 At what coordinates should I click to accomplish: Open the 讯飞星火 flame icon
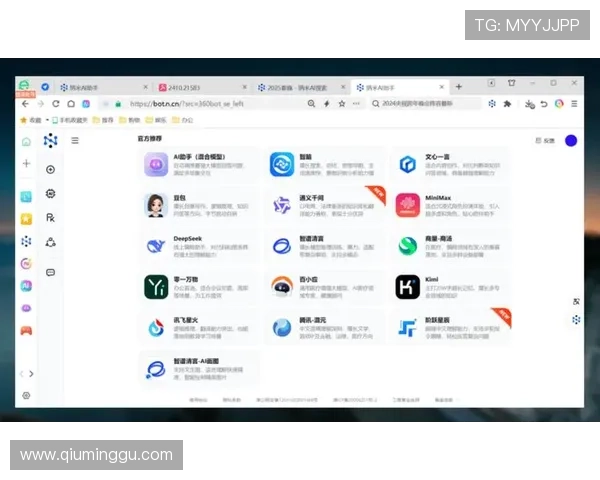pyautogui.click(x=156, y=328)
